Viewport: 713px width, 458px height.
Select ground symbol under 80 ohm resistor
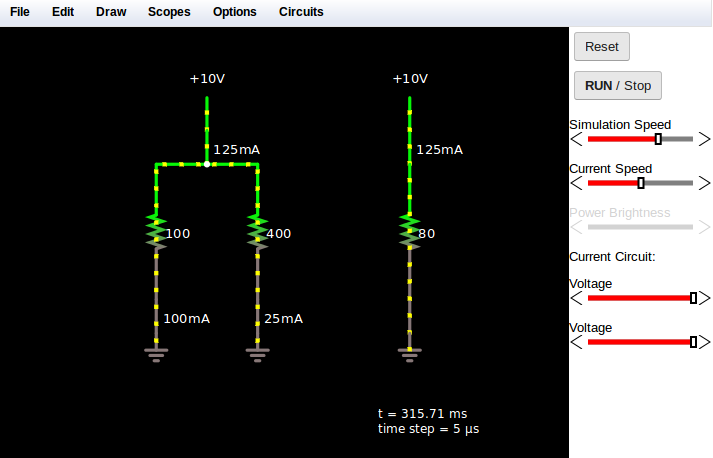[410, 355]
